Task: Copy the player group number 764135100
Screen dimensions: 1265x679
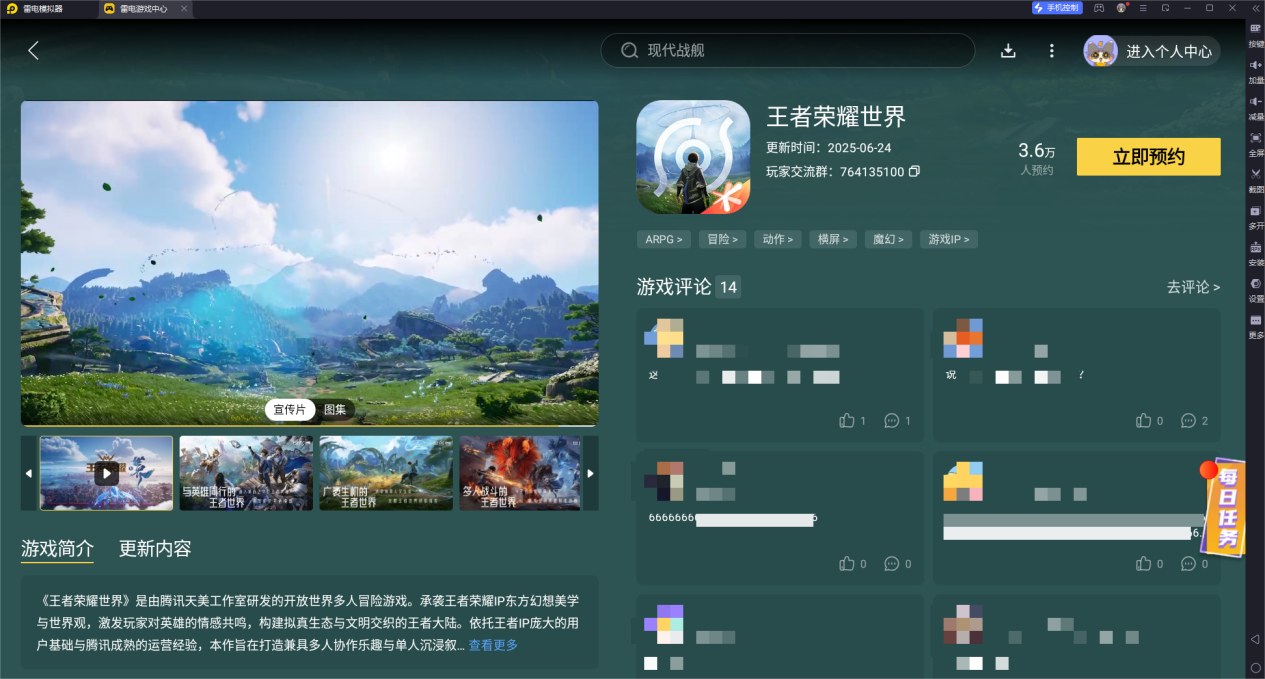Action: click(914, 172)
